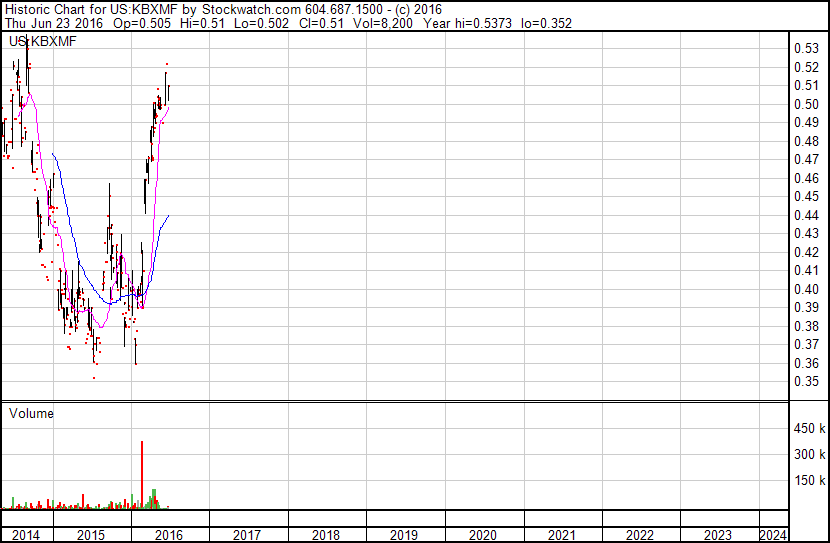This screenshot has height=543, width=830.
Task: Select the 2022 year label
Action: click(639, 535)
